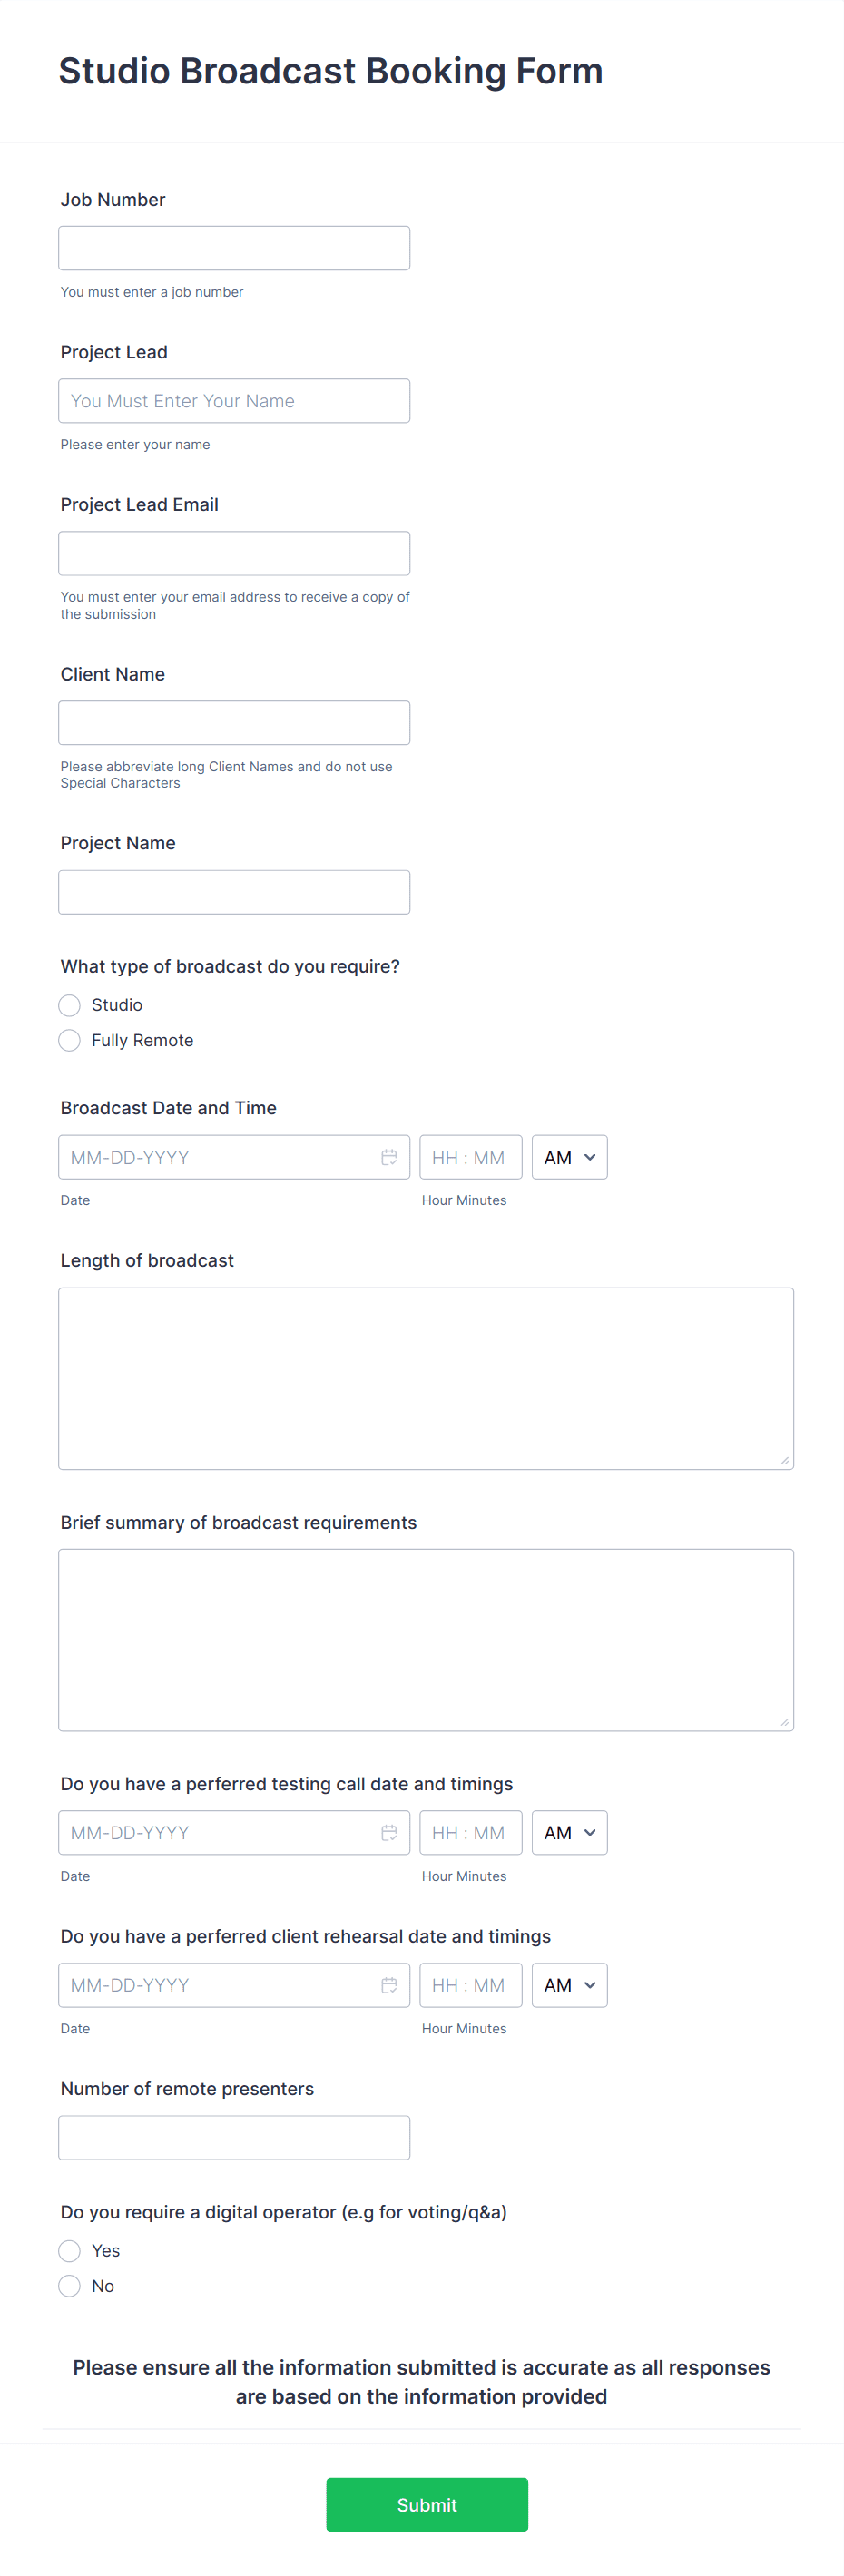This screenshot has height=2576, width=844.
Task: Open the calendar picker for client rehearsal date
Action: [390, 1985]
